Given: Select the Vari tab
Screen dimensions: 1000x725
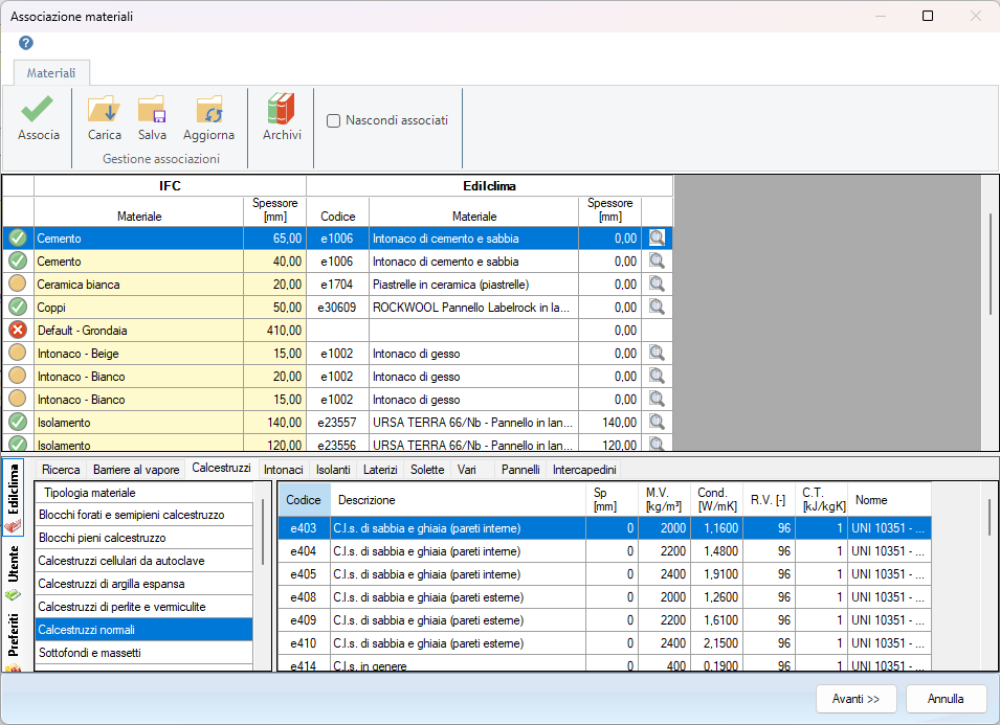Looking at the screenshot, I should (467, 470).
